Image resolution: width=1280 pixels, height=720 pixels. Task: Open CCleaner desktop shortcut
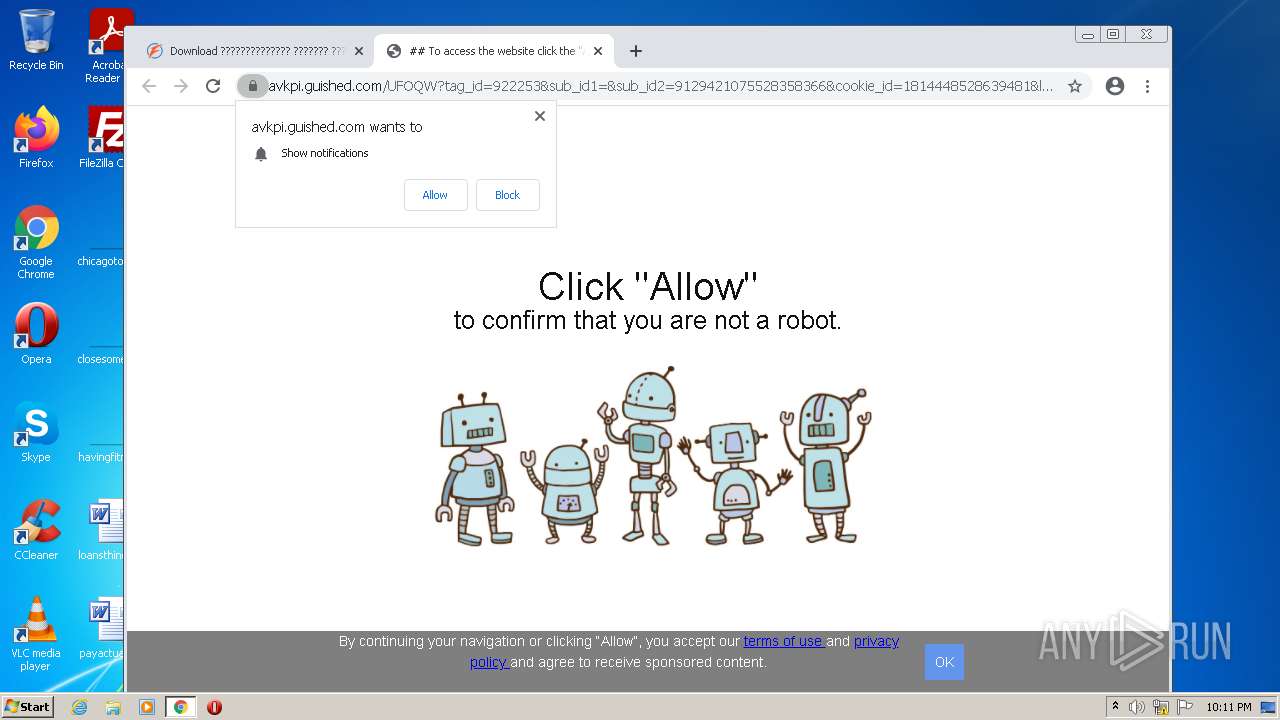pyautogui.click(x=36, y=530)
